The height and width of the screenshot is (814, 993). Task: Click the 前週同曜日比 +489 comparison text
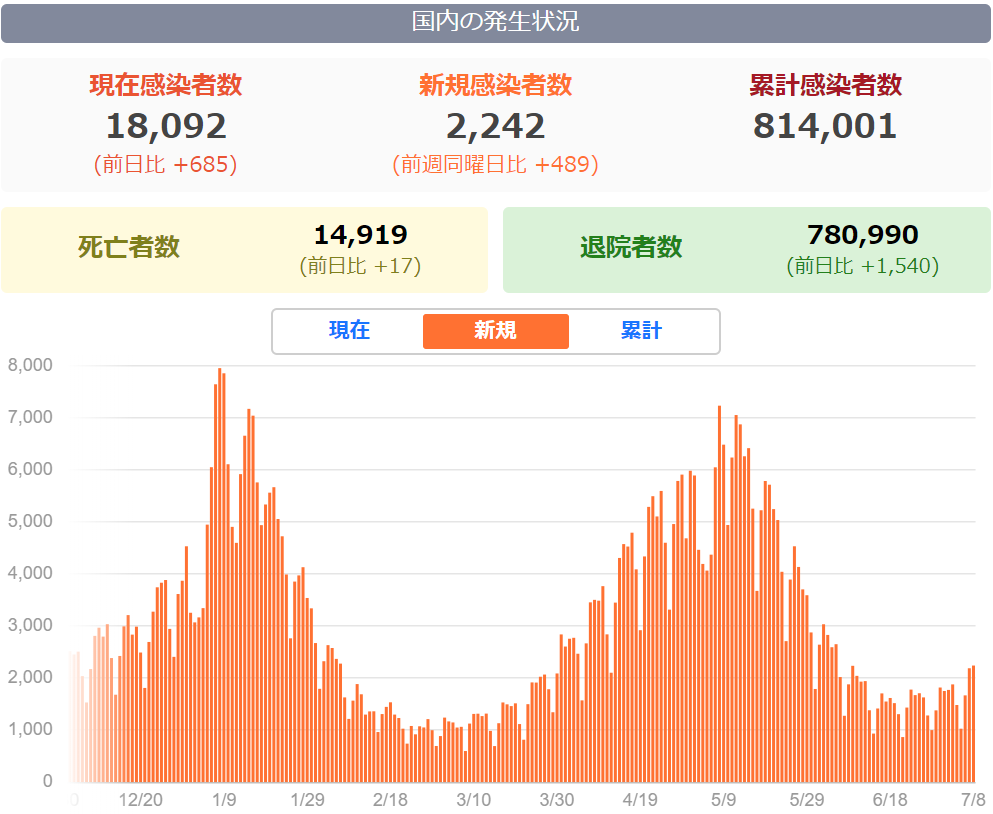pos(495,165)
